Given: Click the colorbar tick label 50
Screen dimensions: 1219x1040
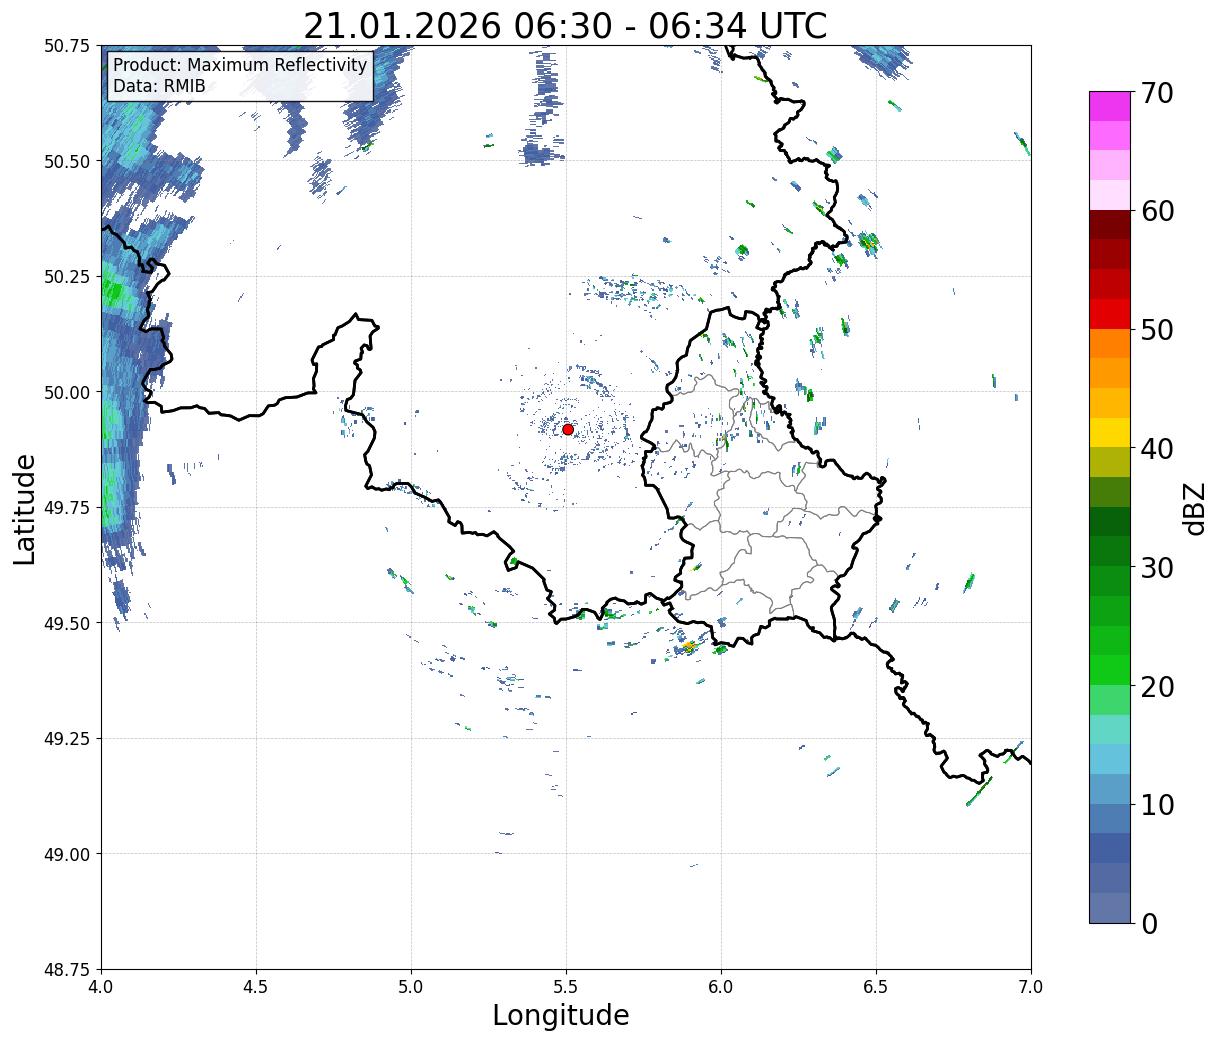Looking at the screenshot, I should 1157,330.
